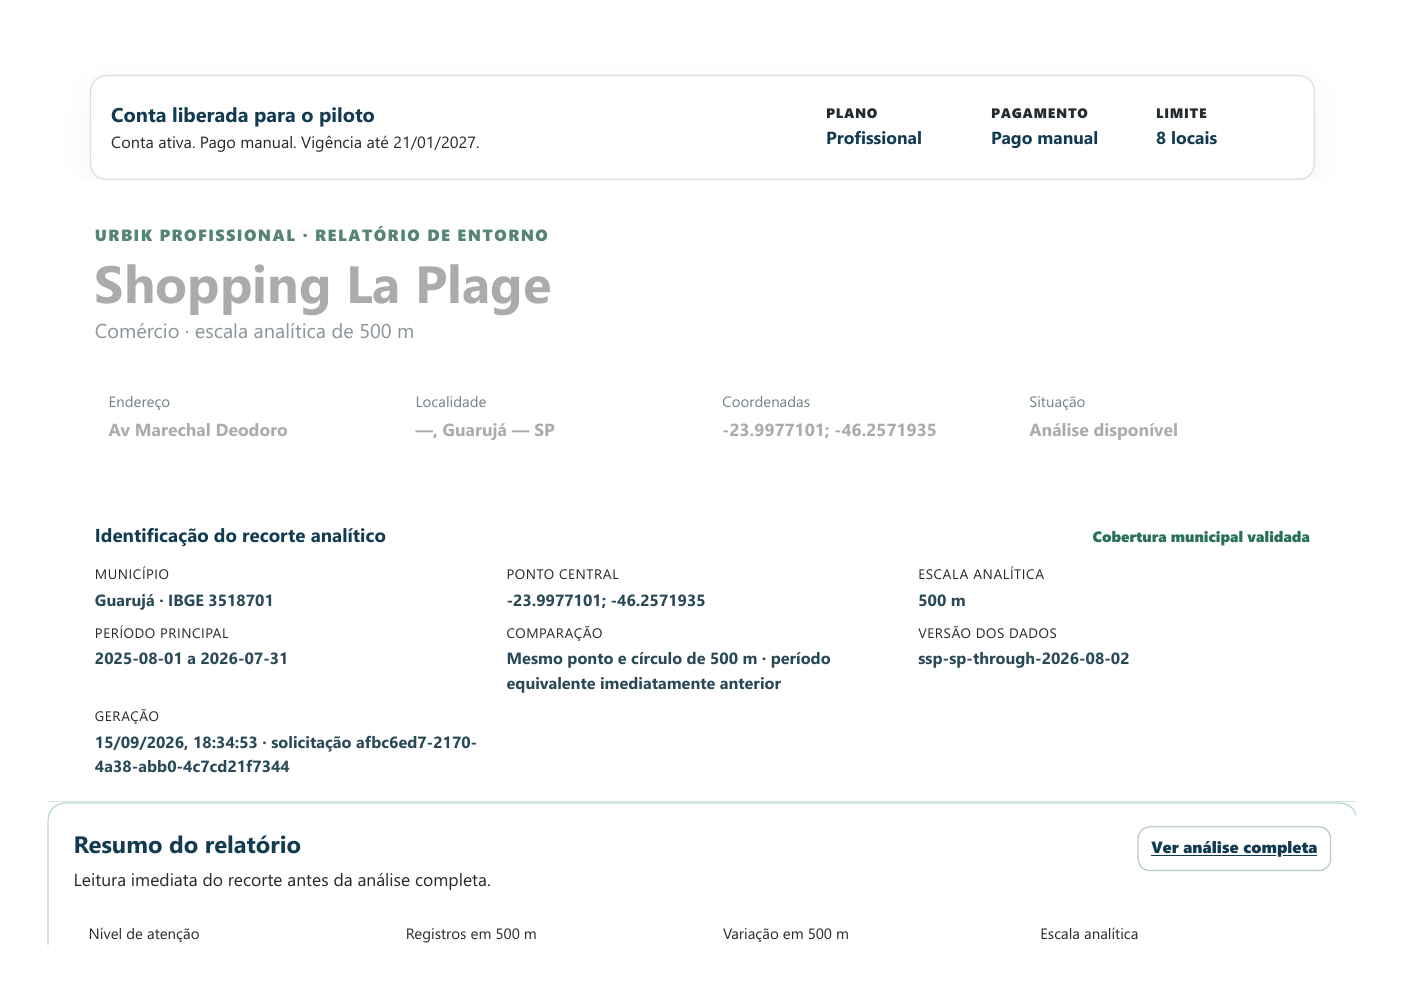The width and height of the screenshot is (1404, 992).
Task: Click the 'Profissional' plan value
Action: point(874,138)
